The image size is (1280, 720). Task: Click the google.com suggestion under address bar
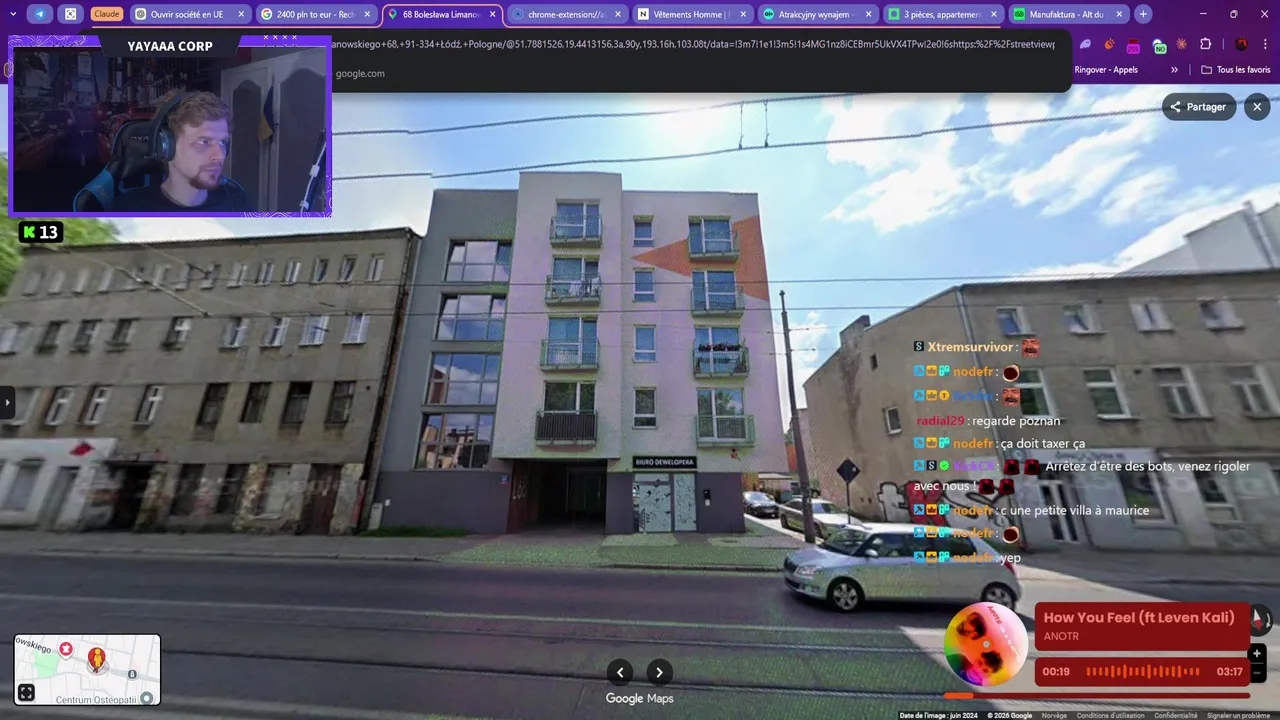[x=360, y=73]
